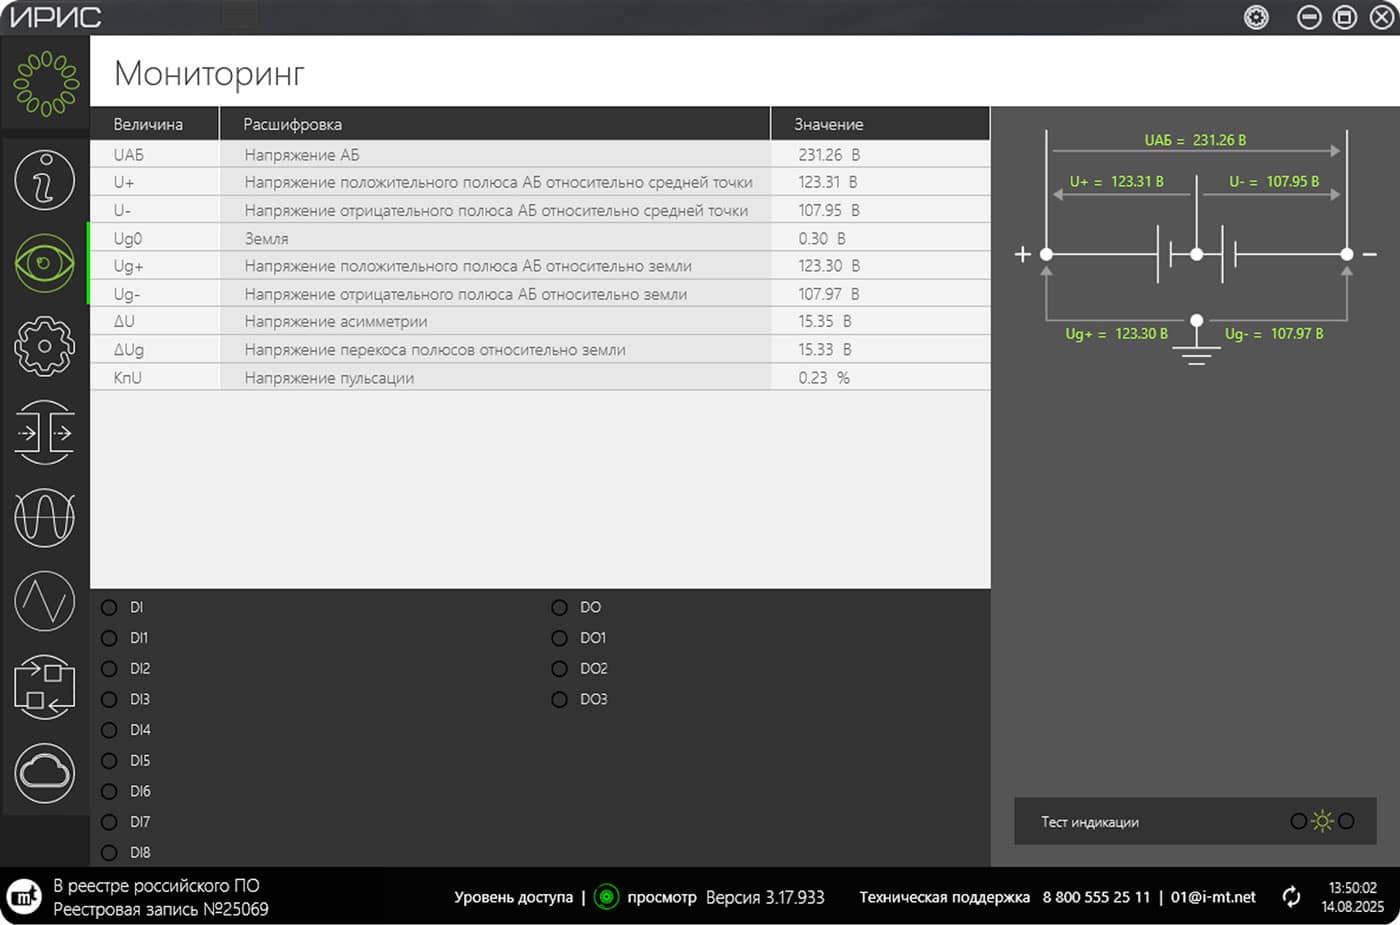1400x925 pixels.
Task: Open settings gear in the title bar
Action: pyautogui.click(x=1256, y=17)
